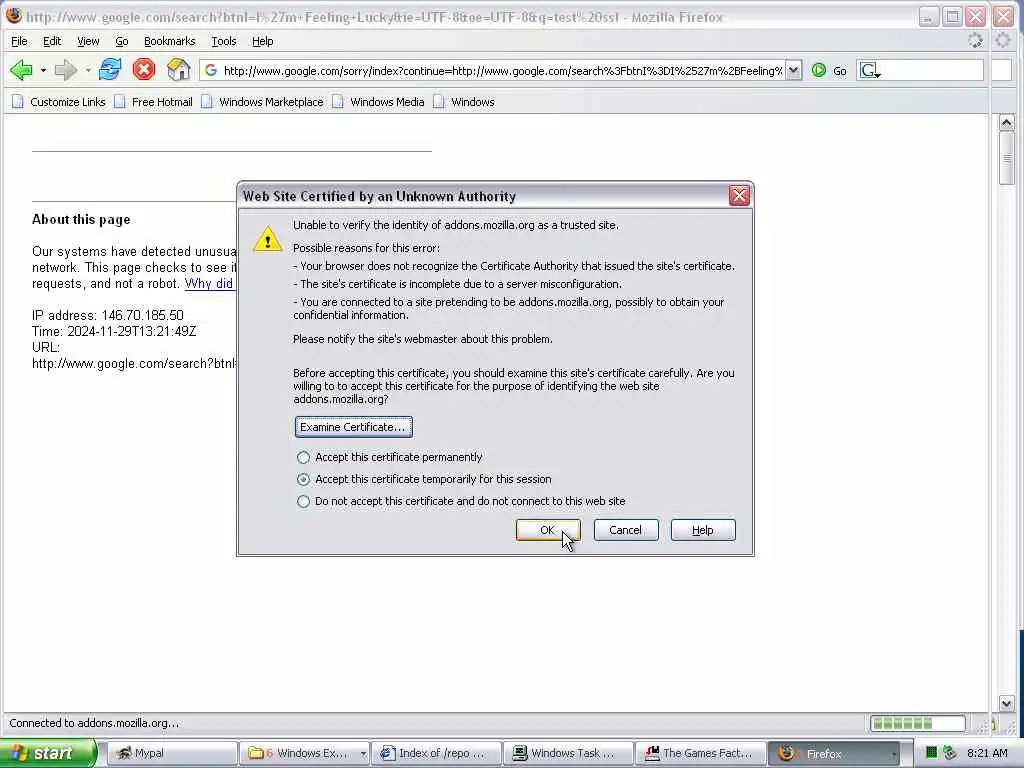
Task: Click Examine Certificate button
Action: click(353, 427)
